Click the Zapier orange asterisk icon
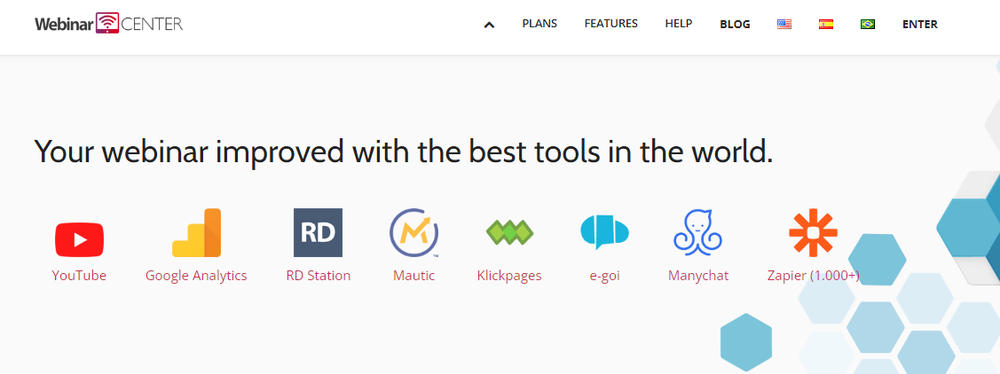Screen dimensions: 1000x374 tap(813, 232)
